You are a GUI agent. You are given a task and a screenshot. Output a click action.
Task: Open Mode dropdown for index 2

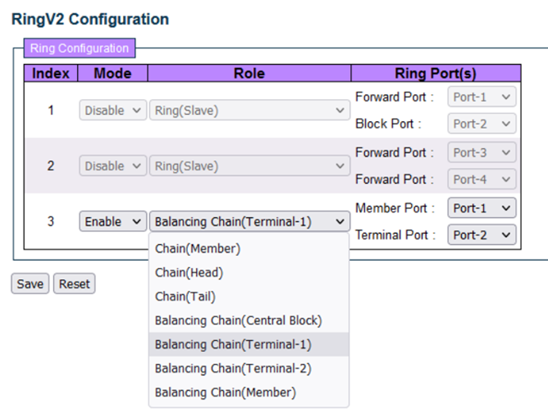(x=113, y=166)
